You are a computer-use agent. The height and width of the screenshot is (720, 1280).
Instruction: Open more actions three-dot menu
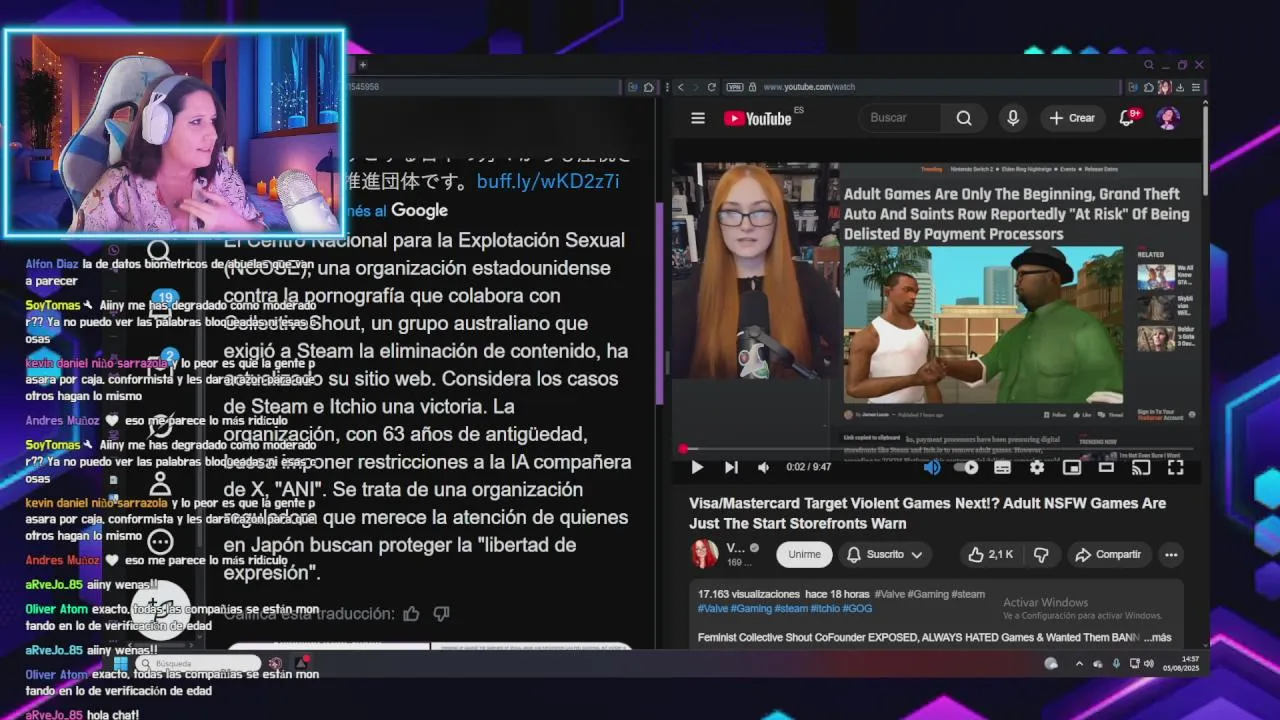point(1171,554)
